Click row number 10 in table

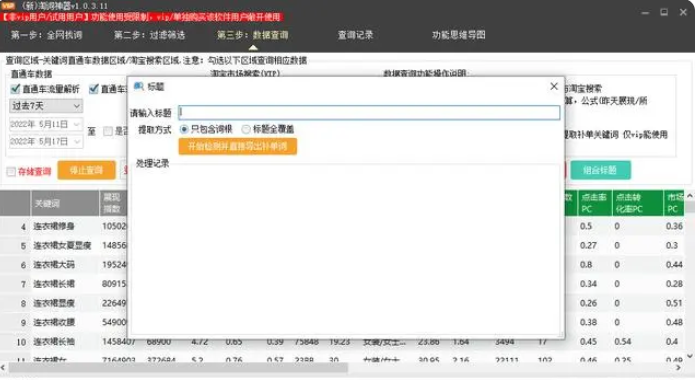(x=21, y=342)
